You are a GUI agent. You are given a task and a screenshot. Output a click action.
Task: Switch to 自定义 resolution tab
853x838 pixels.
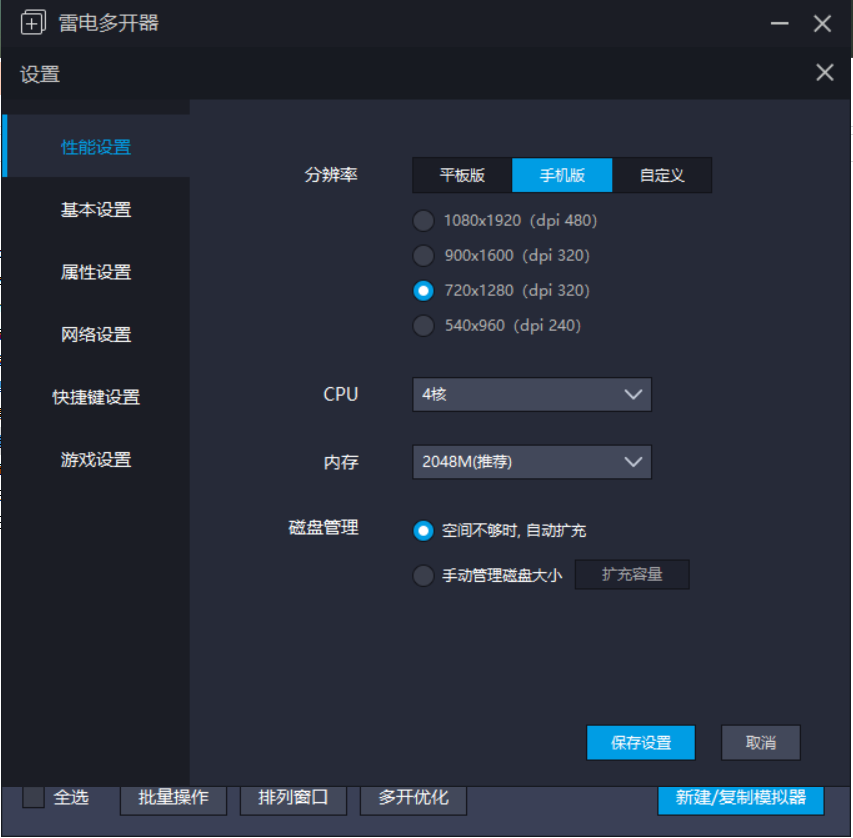(662, 175)
